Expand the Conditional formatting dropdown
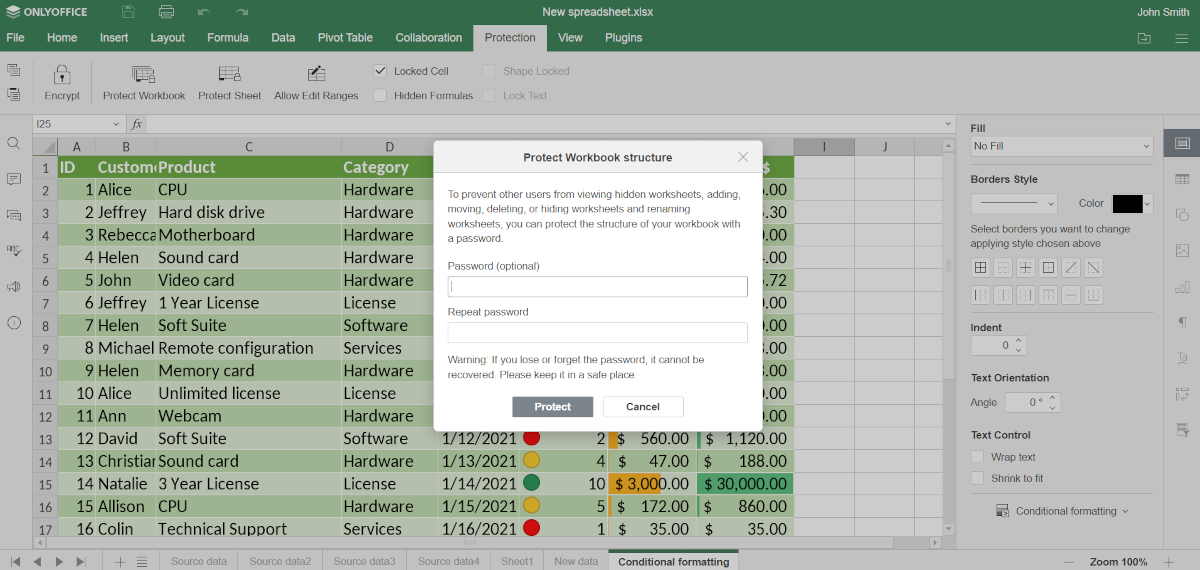Screen dimensions: 1200x570 [x=1062, y=511]
